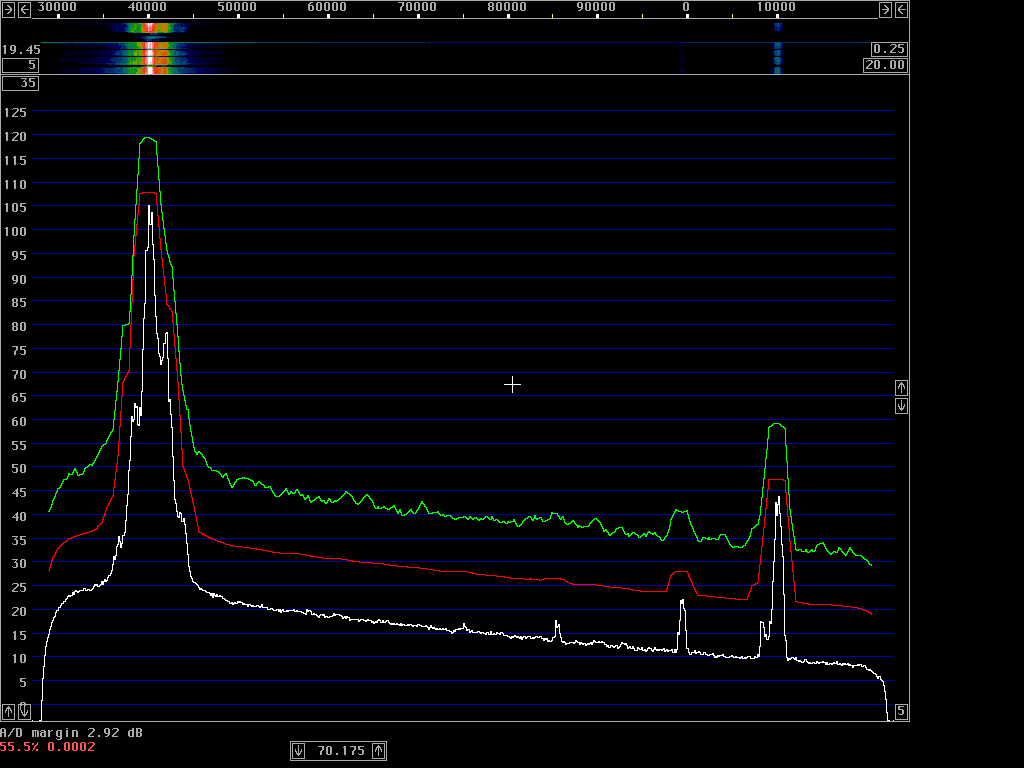
Task: Click the box showing 5 at bottom-right of spectrum
Action: point(901,711)
